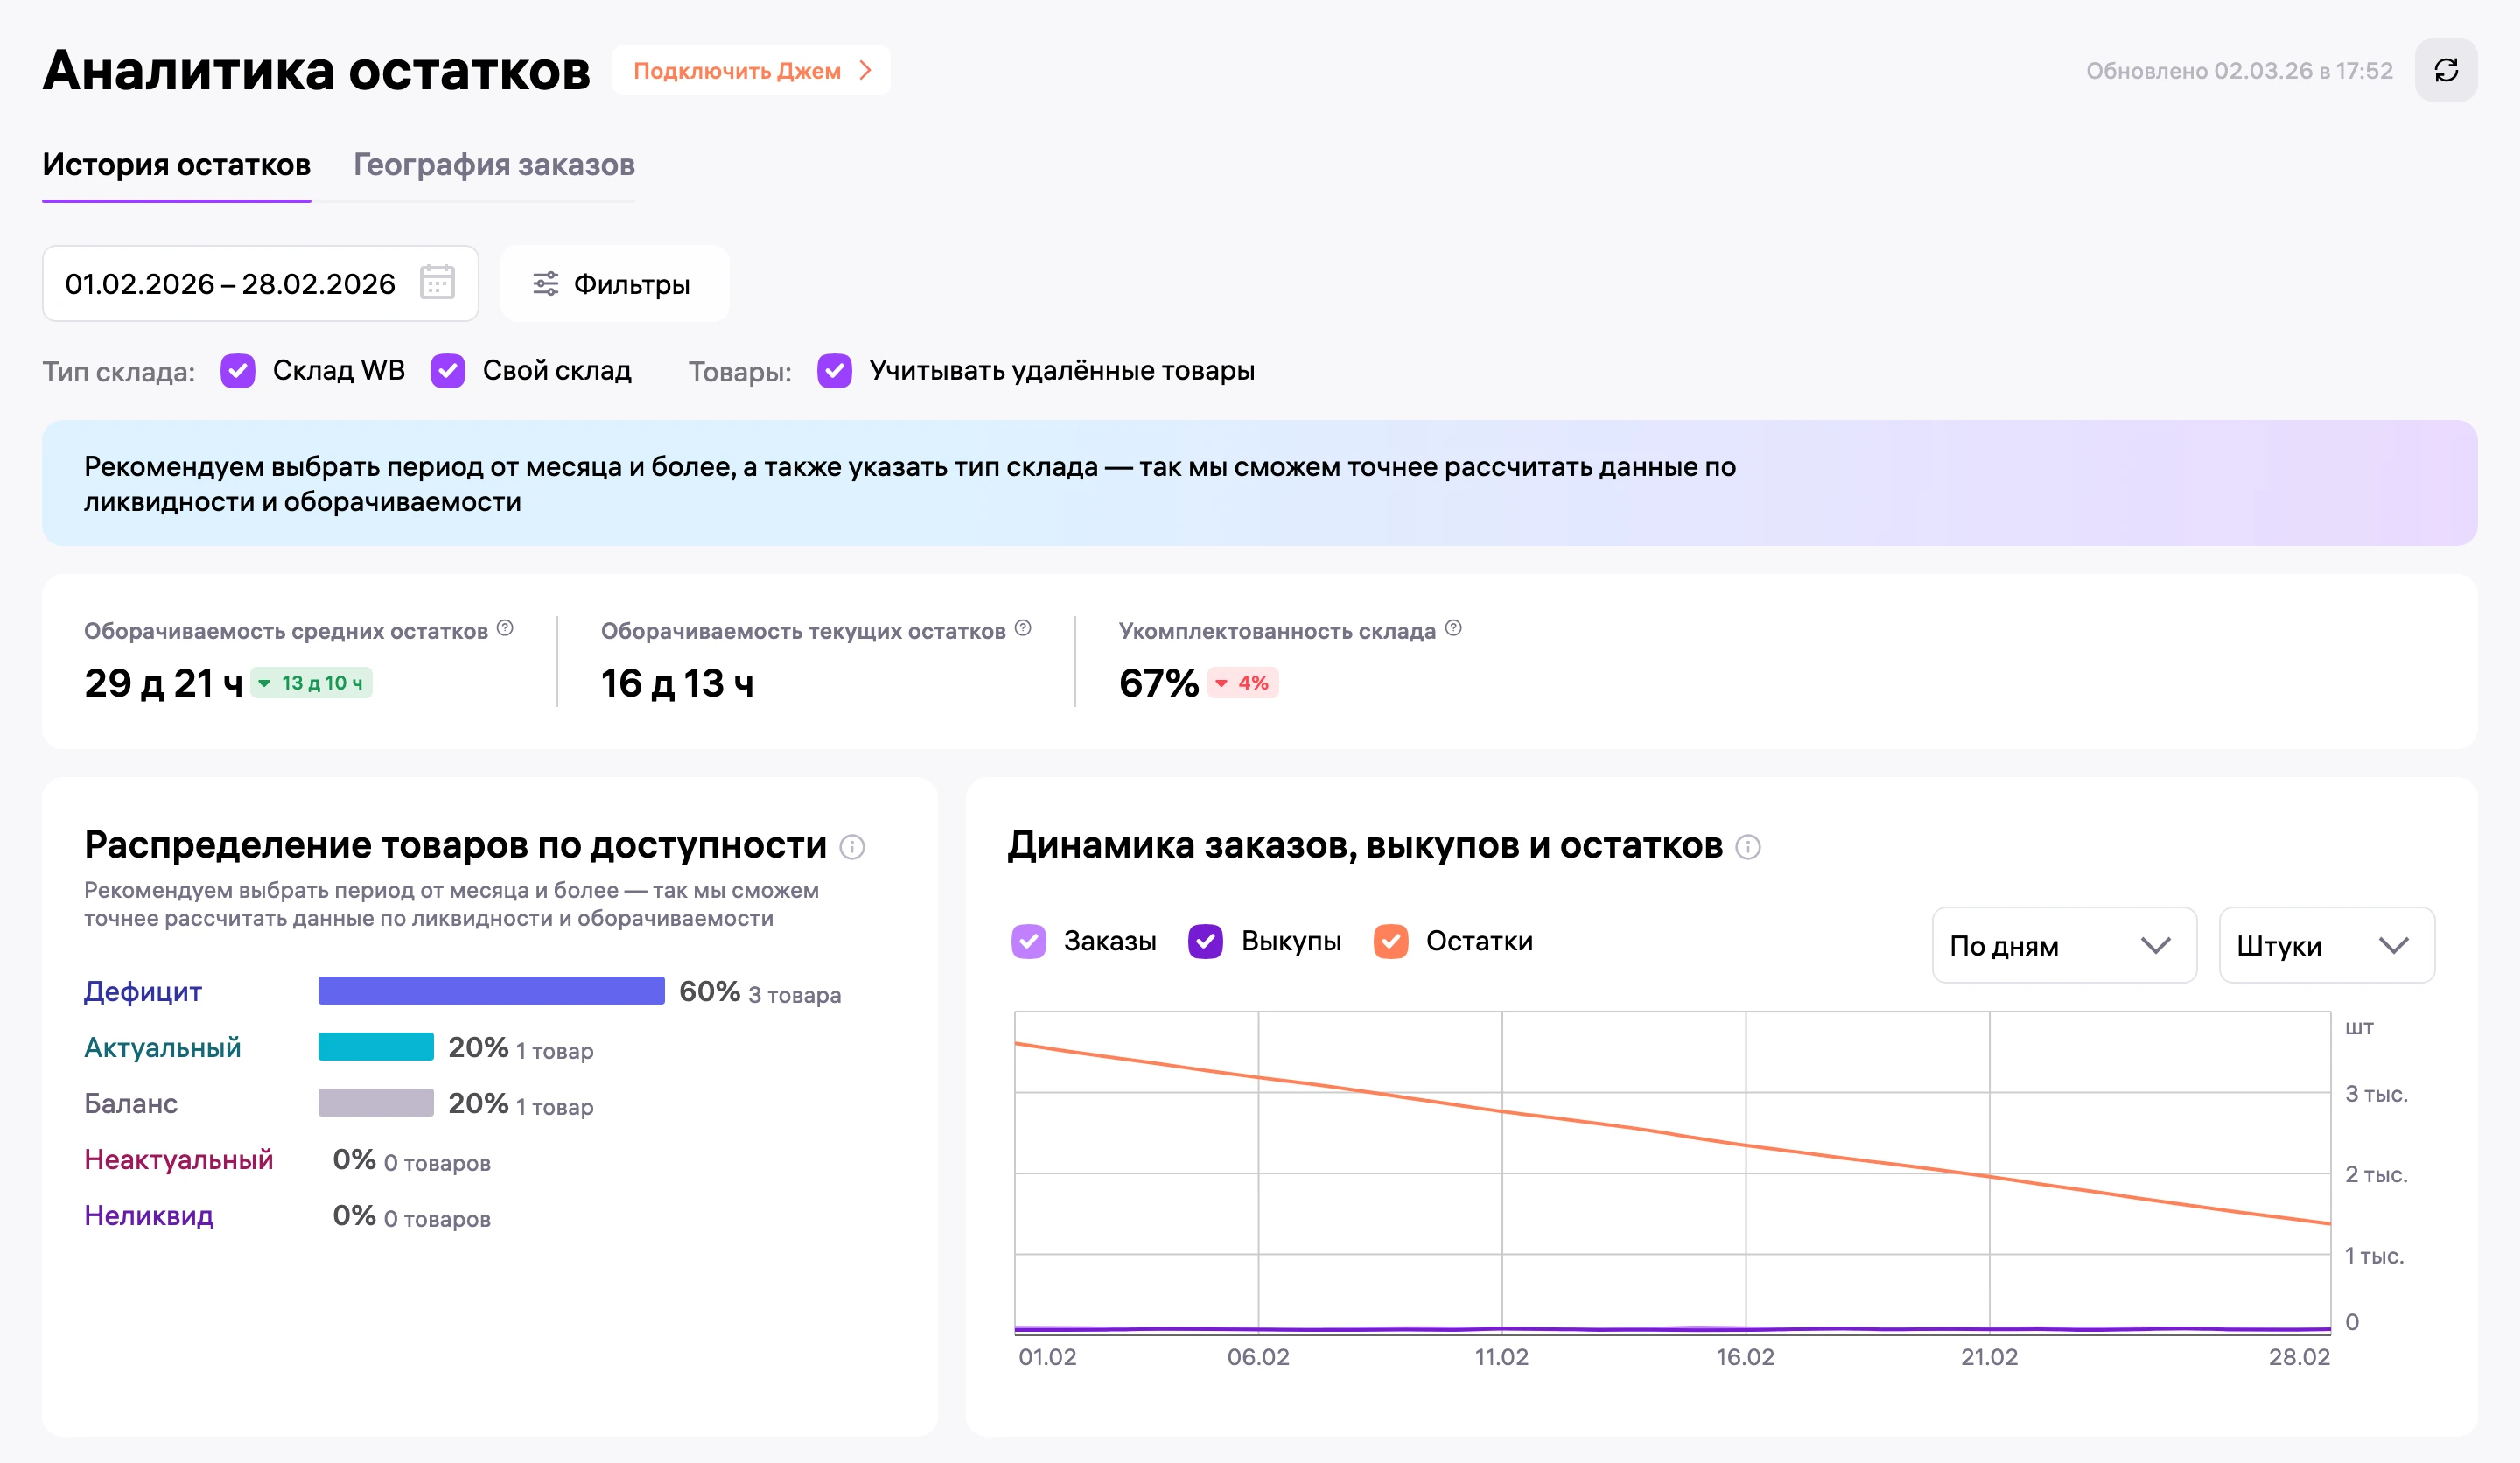
Task: Click info icon beside Распределение товаров по доступности
Action: [852, 847]
